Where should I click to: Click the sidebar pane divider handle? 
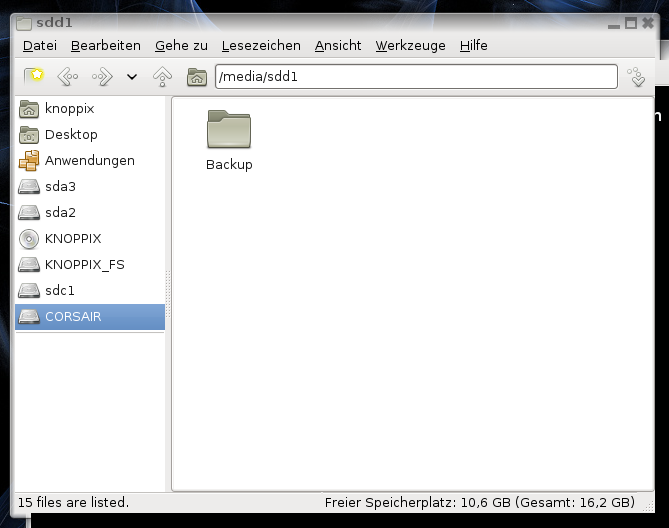pyautogui.click(x=168, y=294)
